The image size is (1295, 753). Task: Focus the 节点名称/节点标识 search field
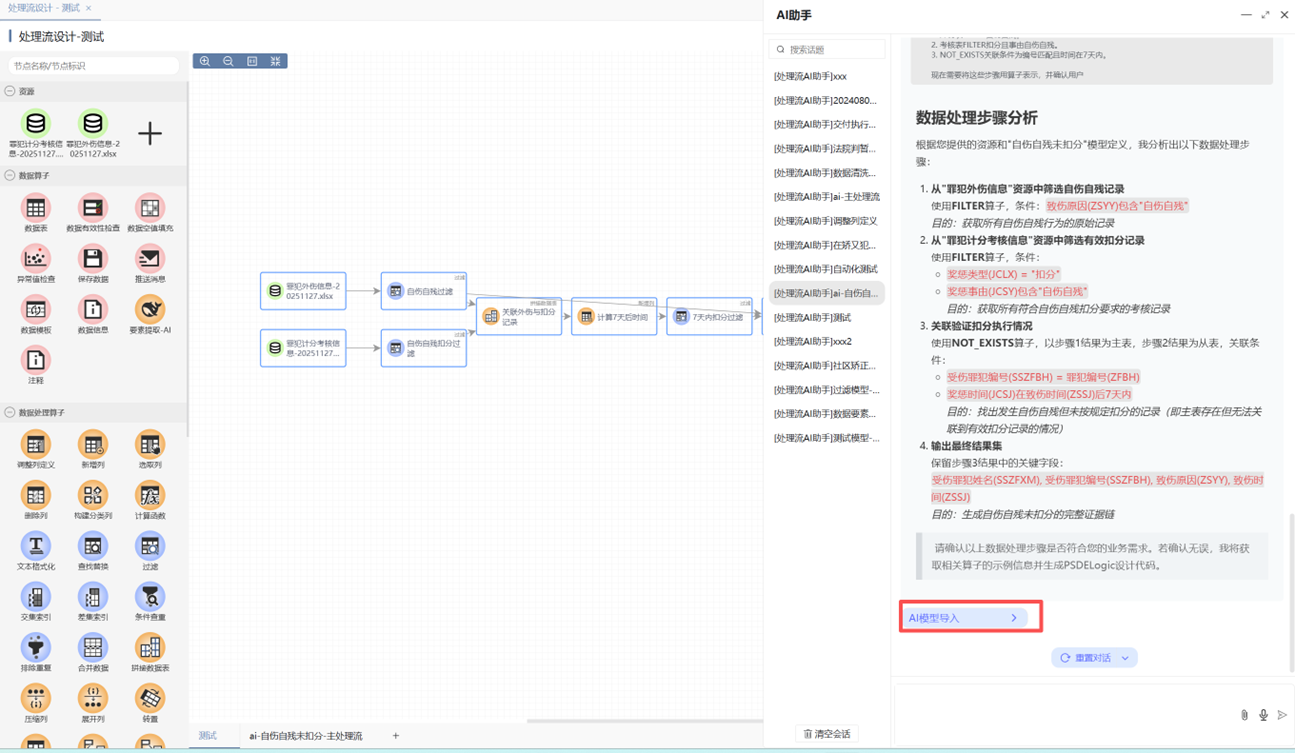(x=94, y=66)
